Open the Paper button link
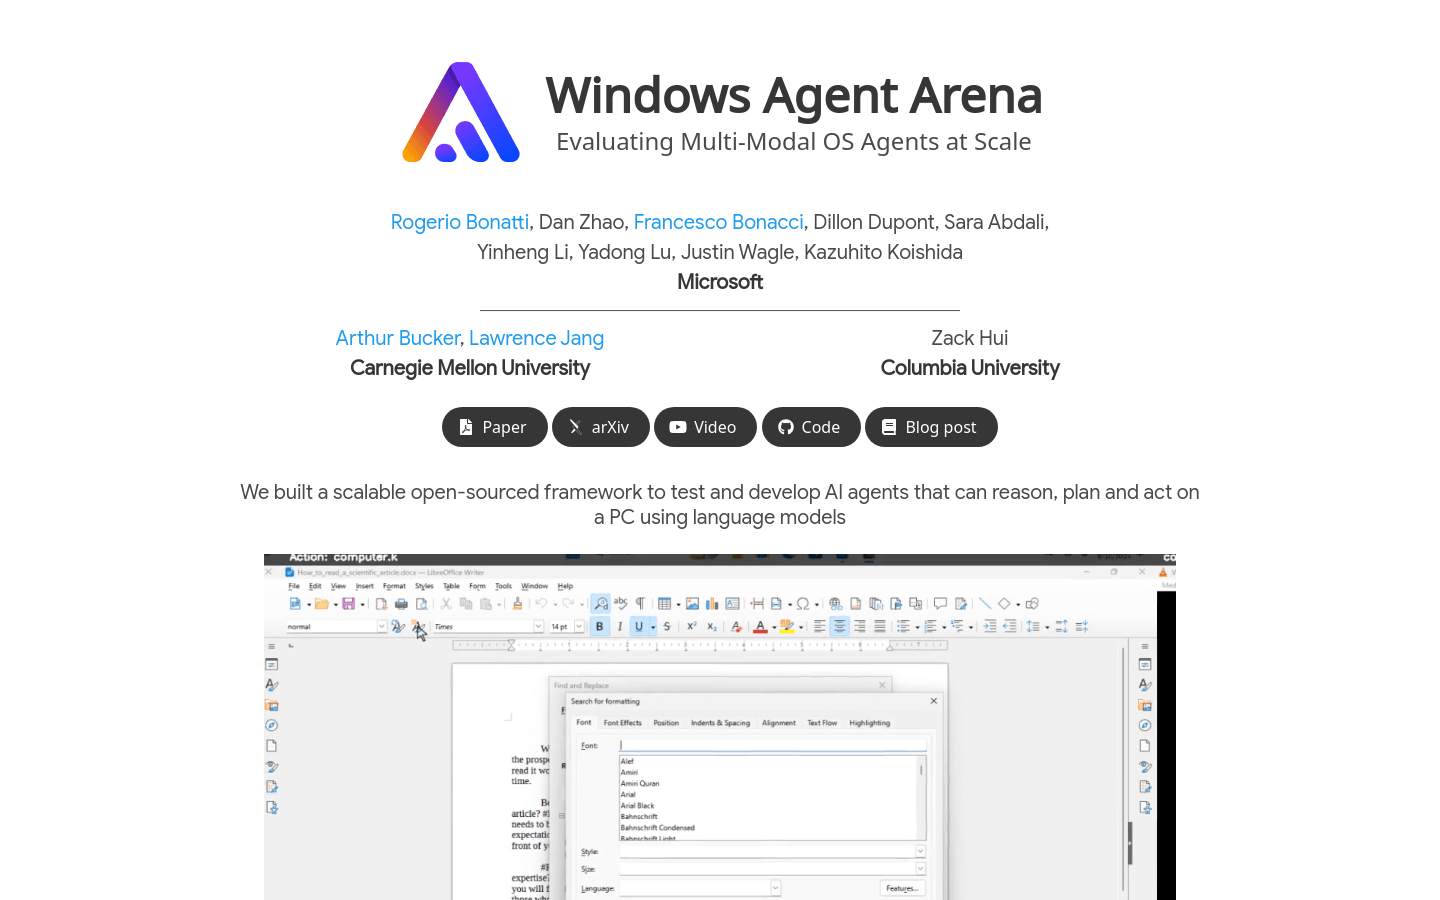1440x900 pixels. [495, 427]
